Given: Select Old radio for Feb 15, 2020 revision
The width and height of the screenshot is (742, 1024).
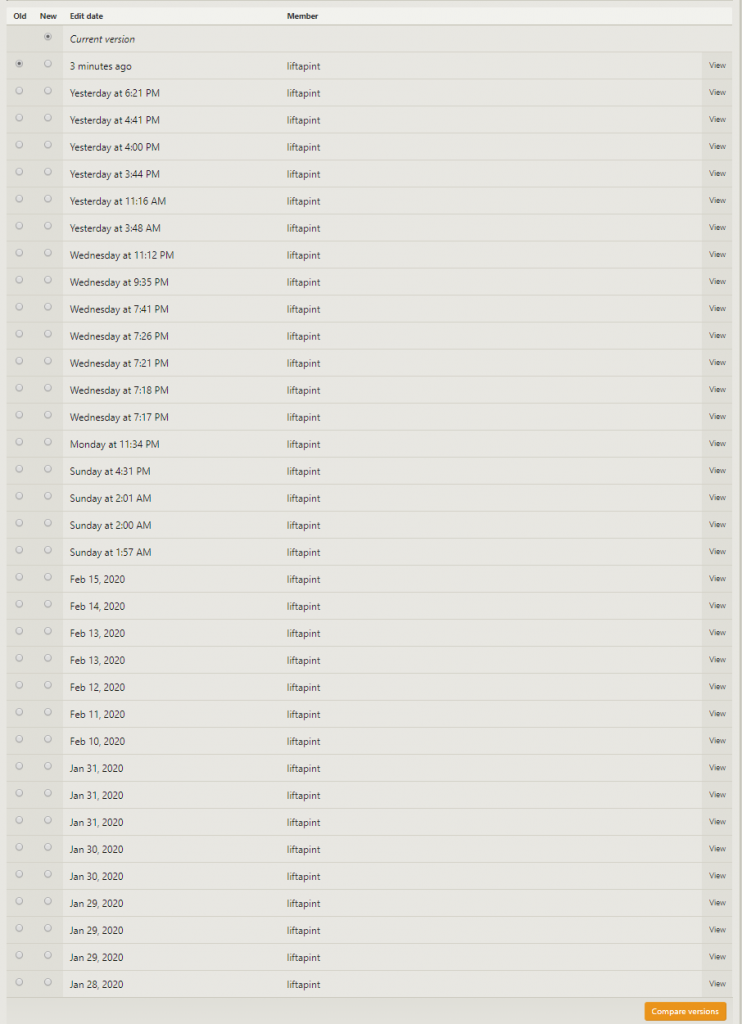Looking at the screenshot, I should 20,577.
